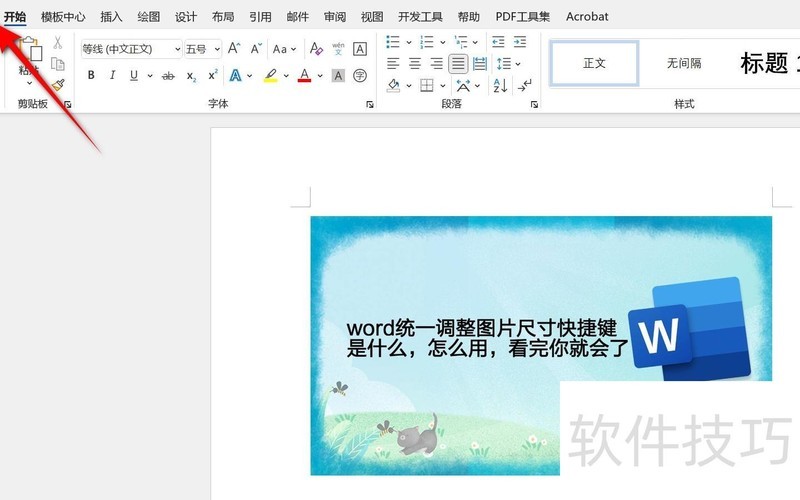Switch to the 审阅 tab
The width and height of the screenshot is (800, 500).
(335, 17)
